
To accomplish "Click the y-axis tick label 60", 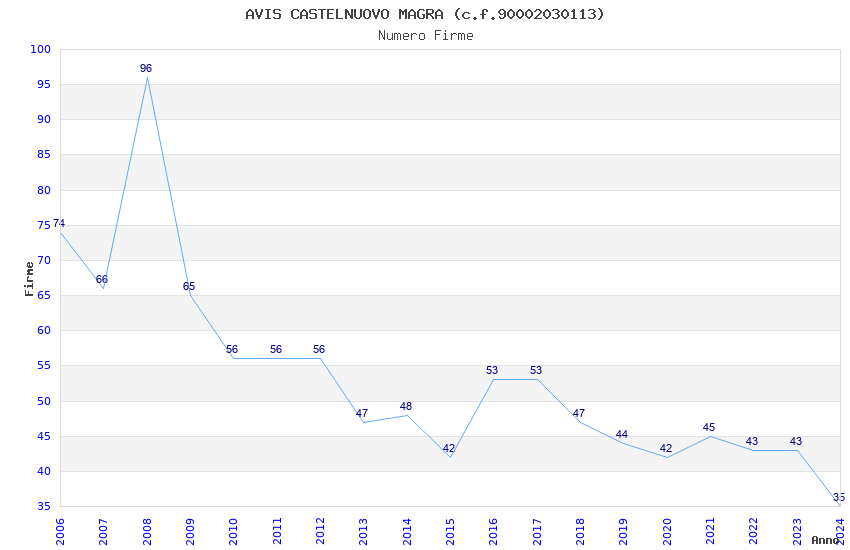I will click(44, 331).
